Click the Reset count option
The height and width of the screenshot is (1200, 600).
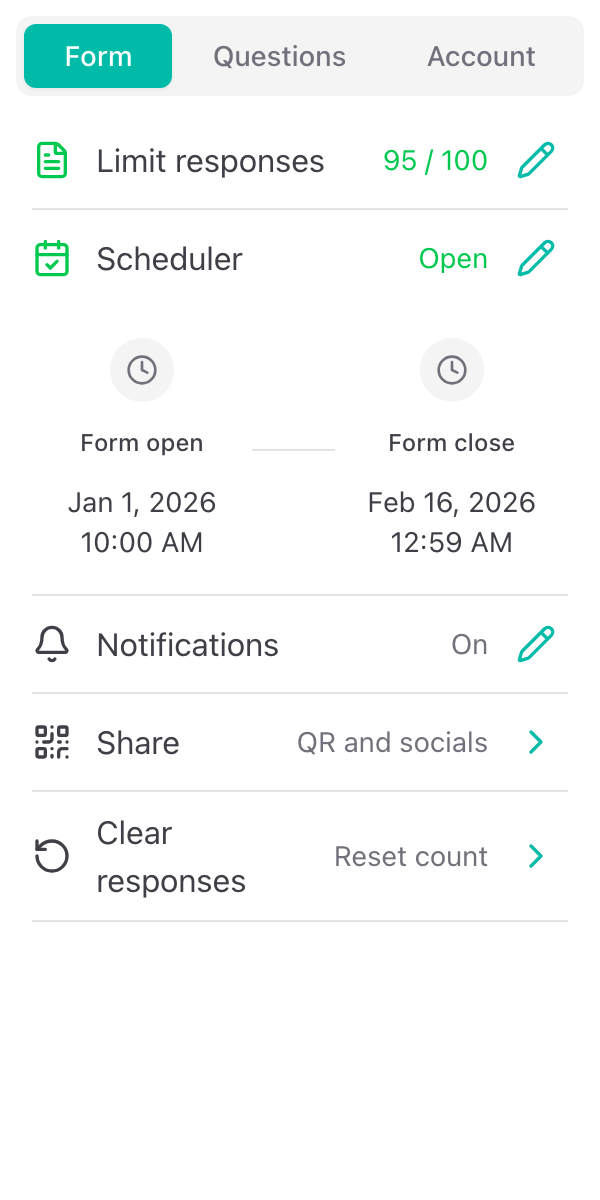point(410,856)
